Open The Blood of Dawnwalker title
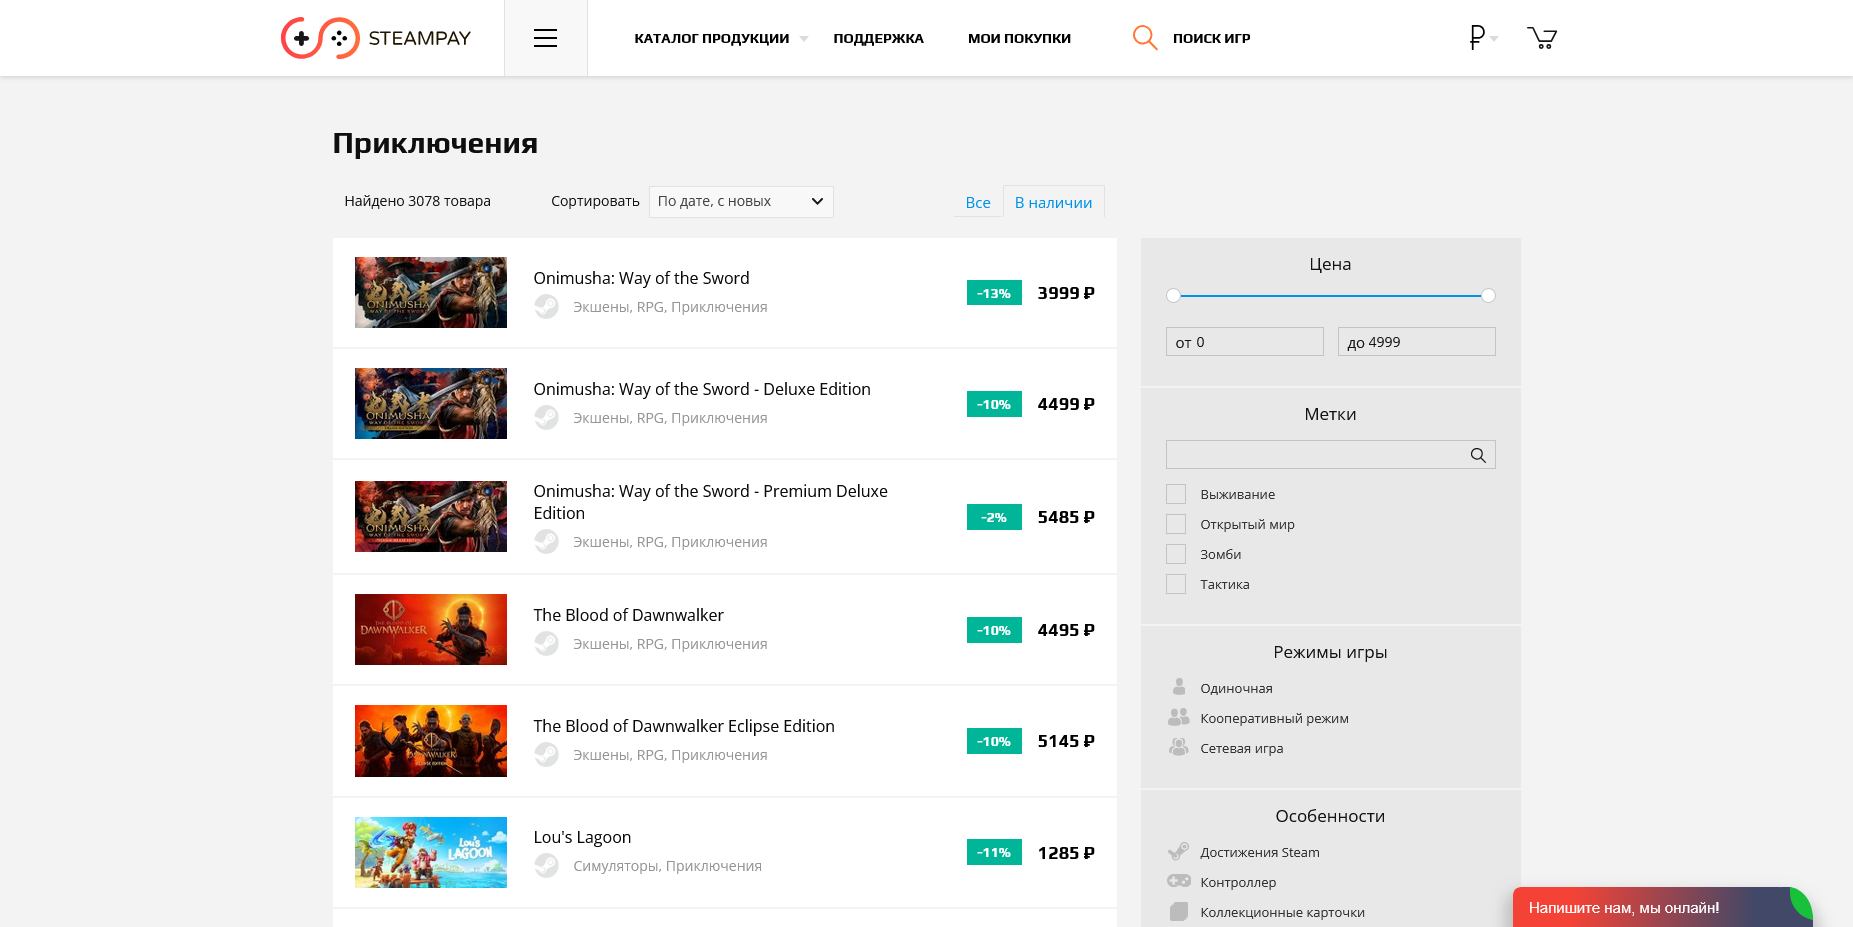This screenshot has height=927, width=1853. click(x=628, y=615)
